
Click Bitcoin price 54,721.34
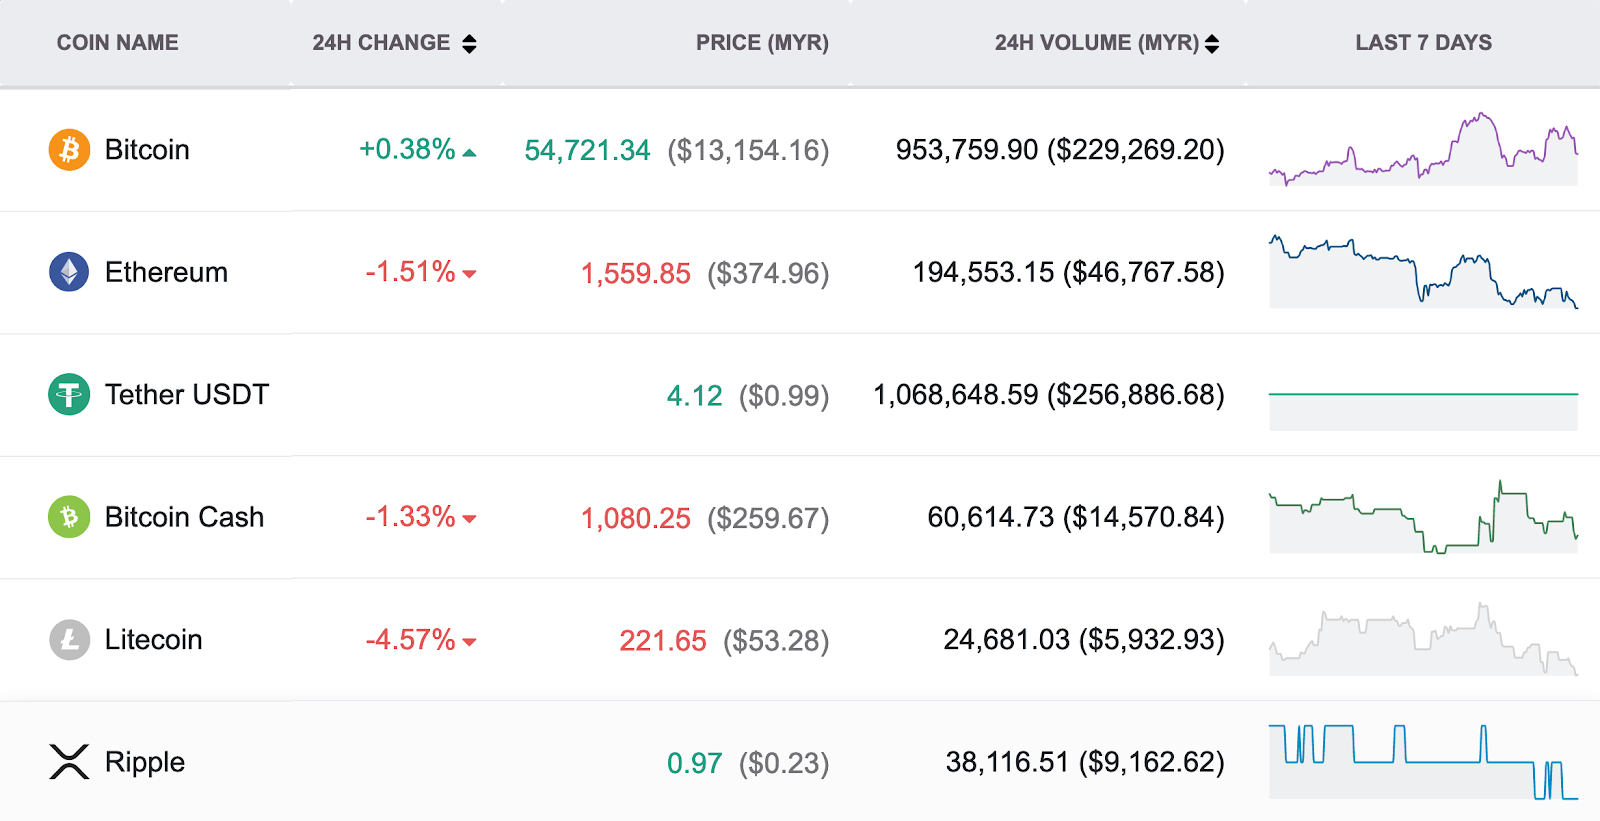tap(587, 150)
